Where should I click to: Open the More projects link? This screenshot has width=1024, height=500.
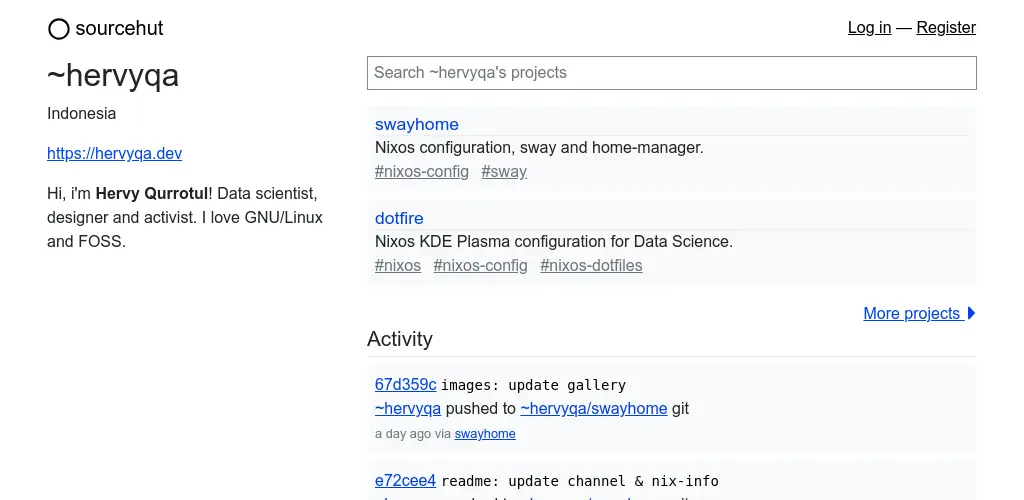coord(920,313)
